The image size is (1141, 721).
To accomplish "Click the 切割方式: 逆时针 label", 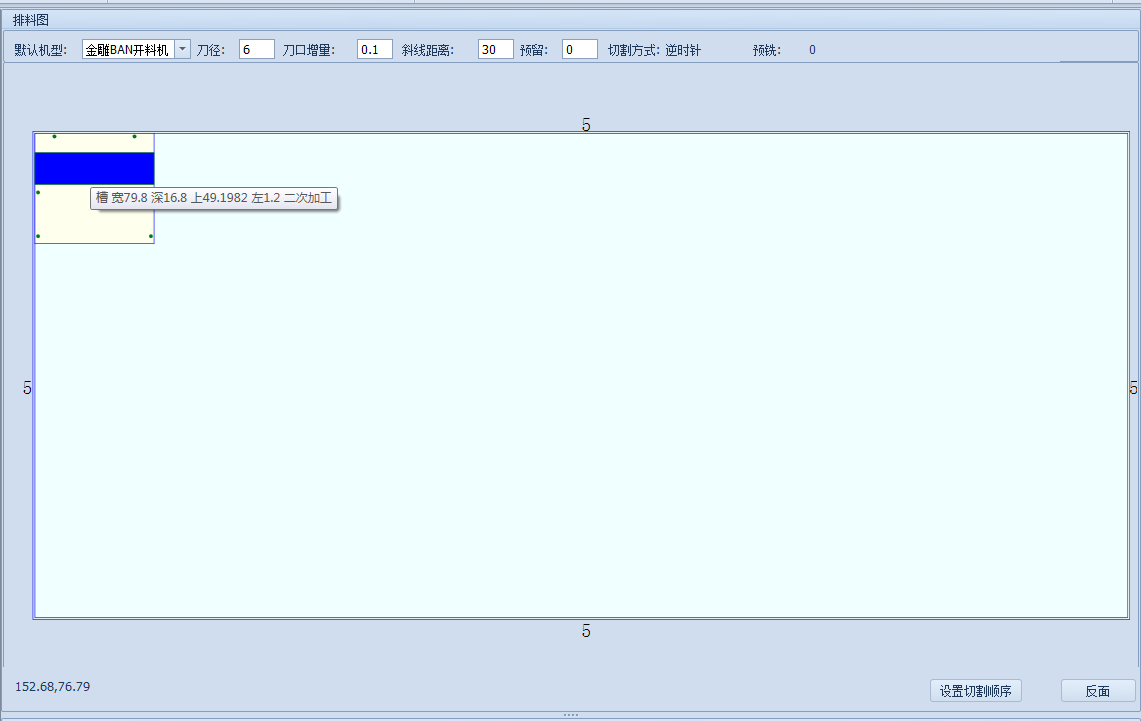I will coord(654,50).
